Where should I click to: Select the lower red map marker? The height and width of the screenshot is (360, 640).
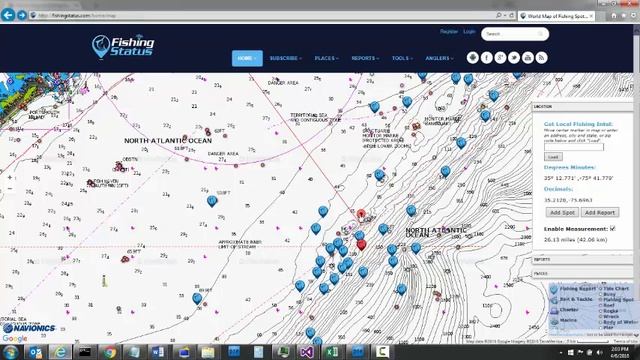coord(361,245)
